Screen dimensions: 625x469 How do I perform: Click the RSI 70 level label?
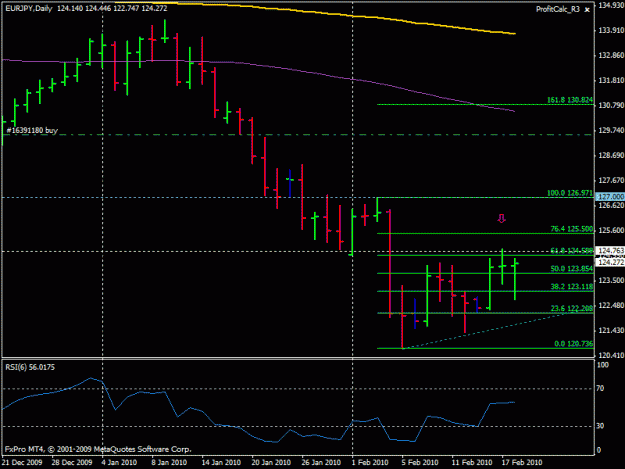(x=600, y=388)
